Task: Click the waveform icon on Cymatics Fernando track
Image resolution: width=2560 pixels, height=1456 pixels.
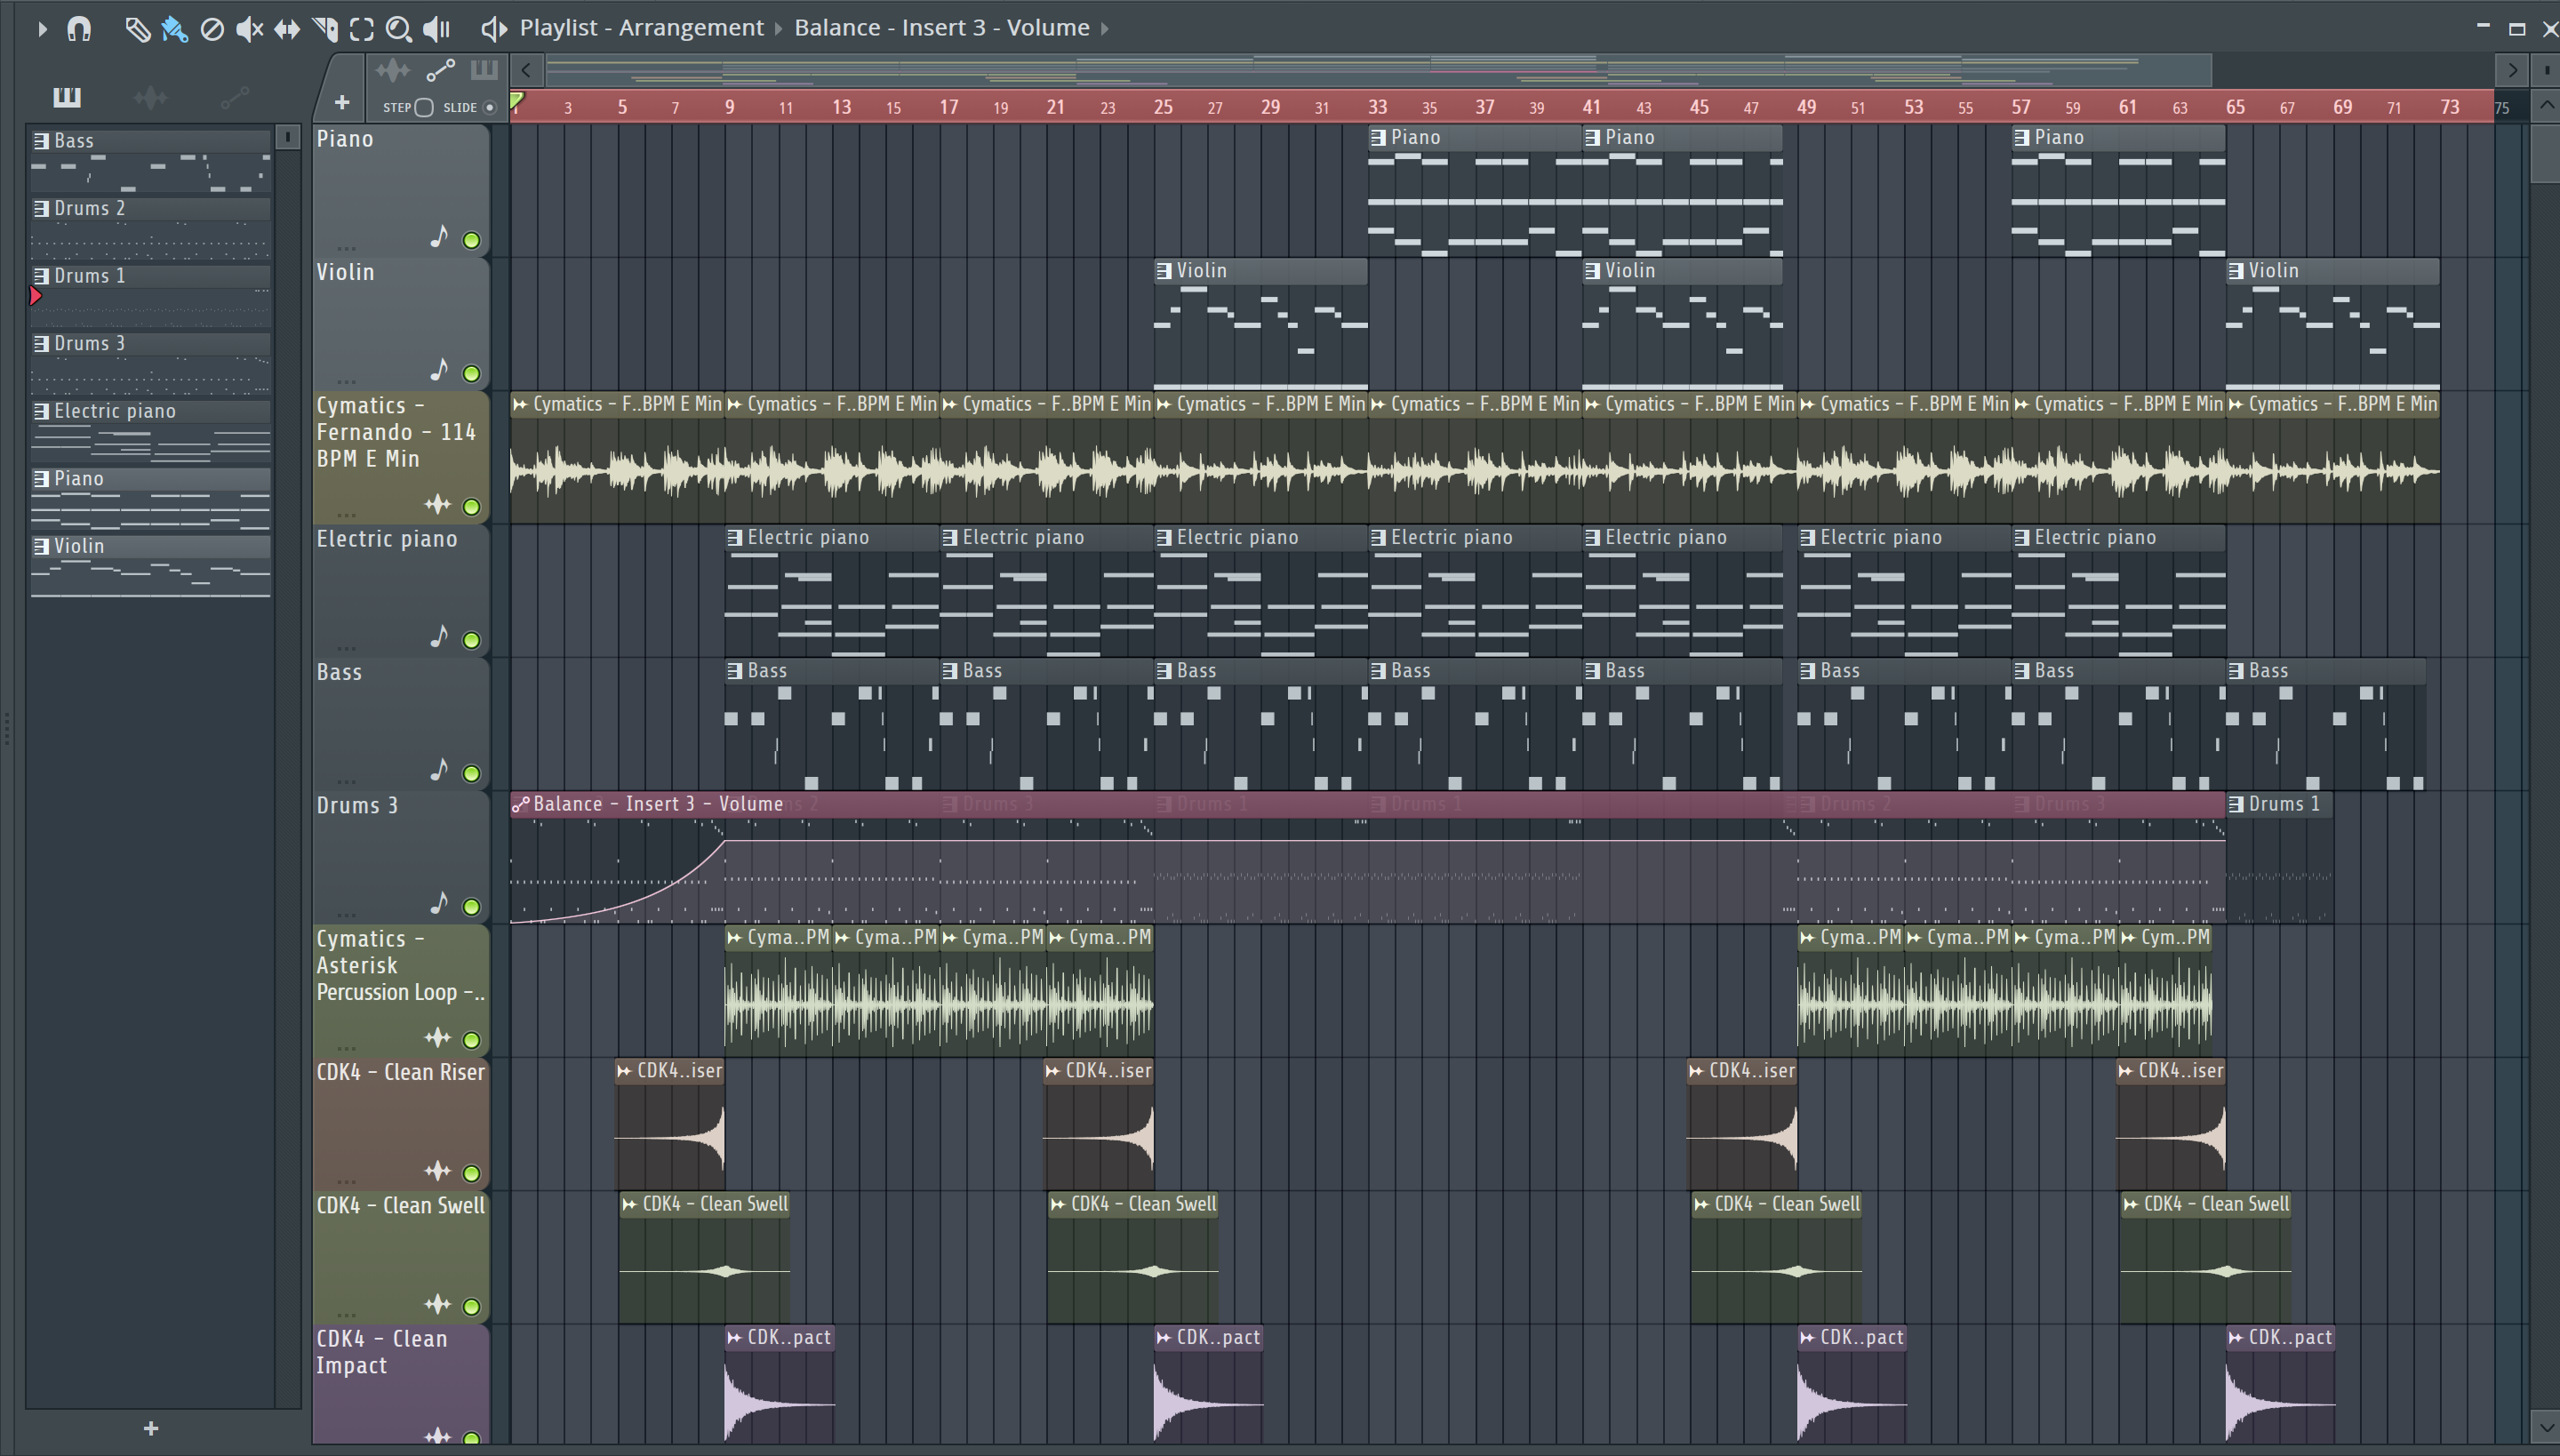Action: (x=438, y=504)
